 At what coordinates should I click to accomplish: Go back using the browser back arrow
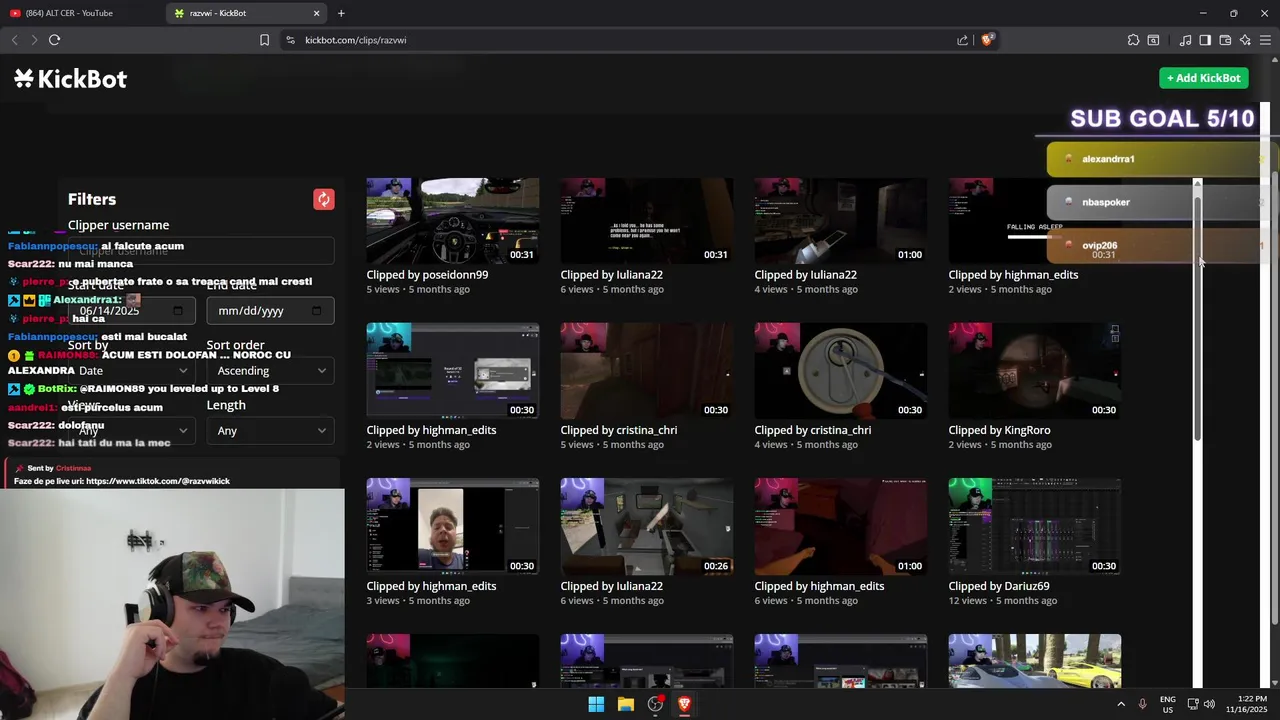(14, 40)
